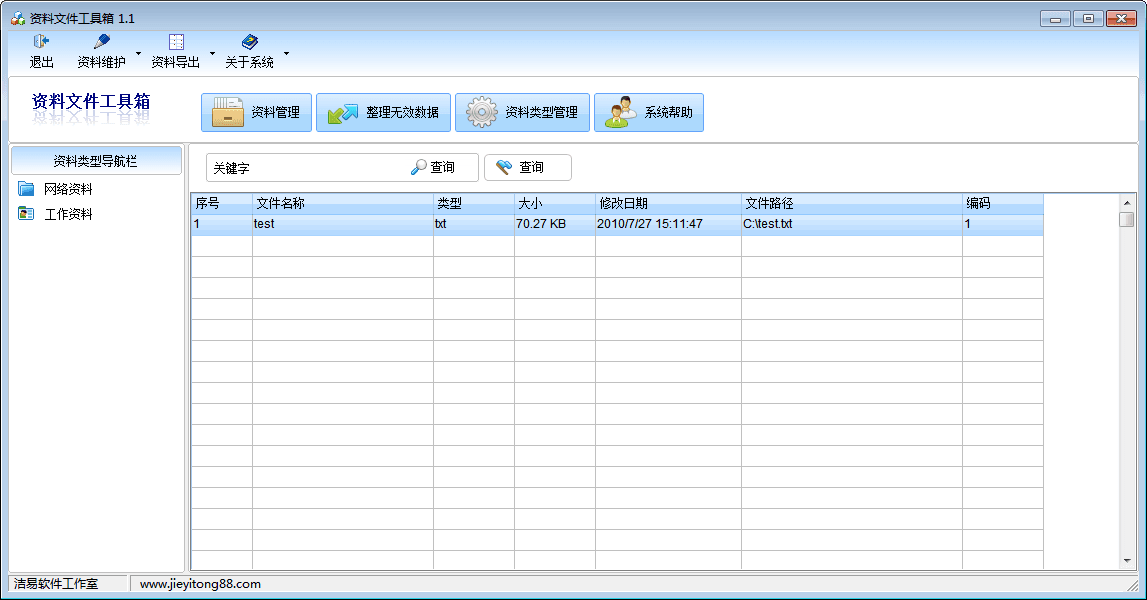The height and width of the screenshot is (600, 1147).
Task: Click the 资料导出 export icon
Action: pyautogui.click(x=176, y=42)
